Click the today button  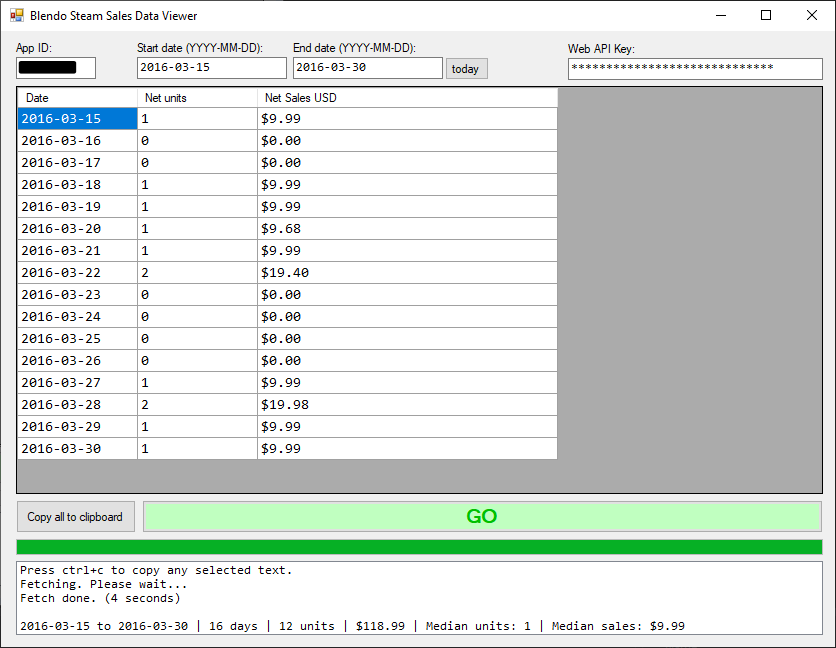point(467,69)
